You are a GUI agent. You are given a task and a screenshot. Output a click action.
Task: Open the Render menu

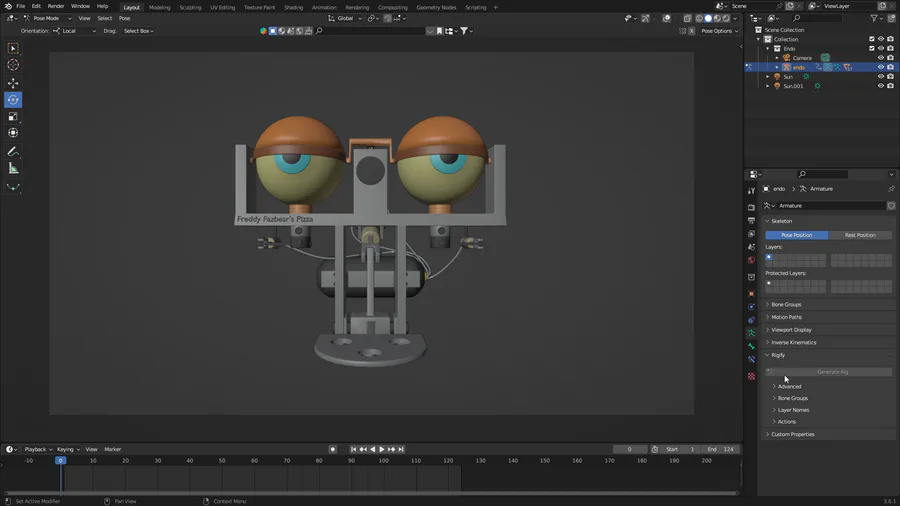[56, 6]
